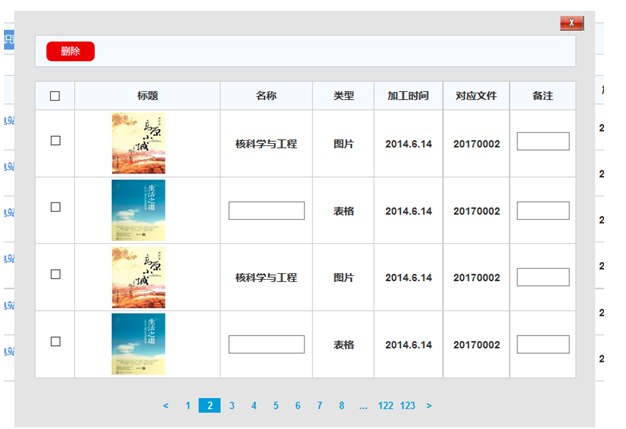The width and height of the screenshot is (626, 429).
Task: Click the 加工时间 column header
Action: click(x=408, y=96)
